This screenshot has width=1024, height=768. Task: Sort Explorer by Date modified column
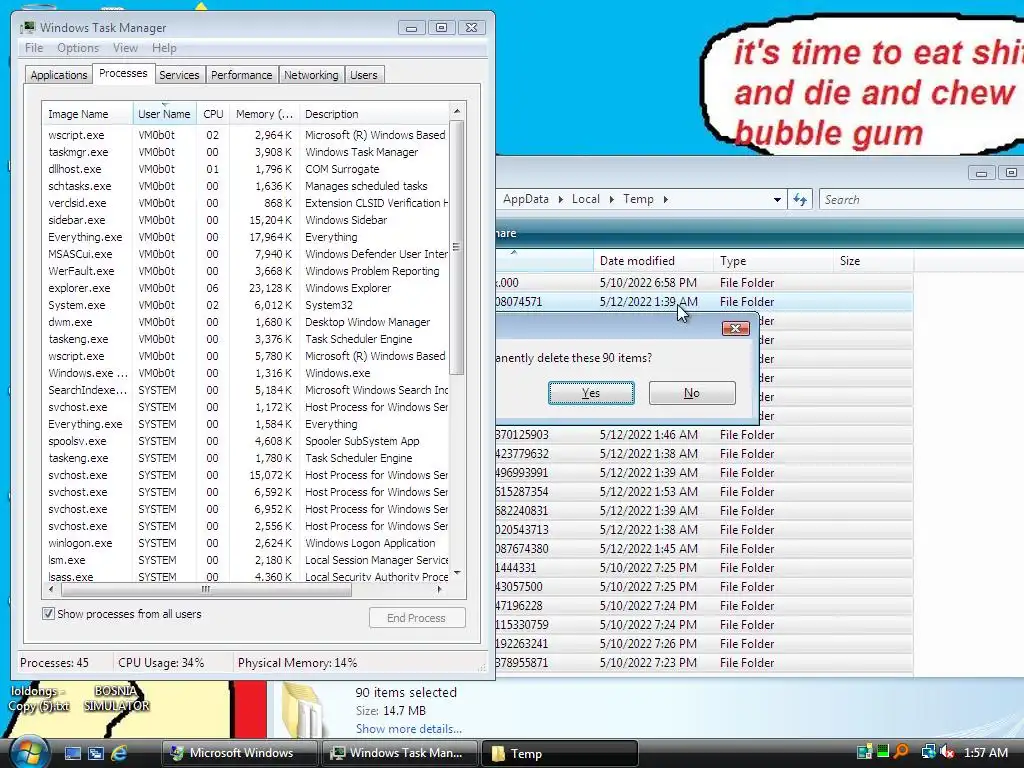pyautogui.click(x=653, y=261)
